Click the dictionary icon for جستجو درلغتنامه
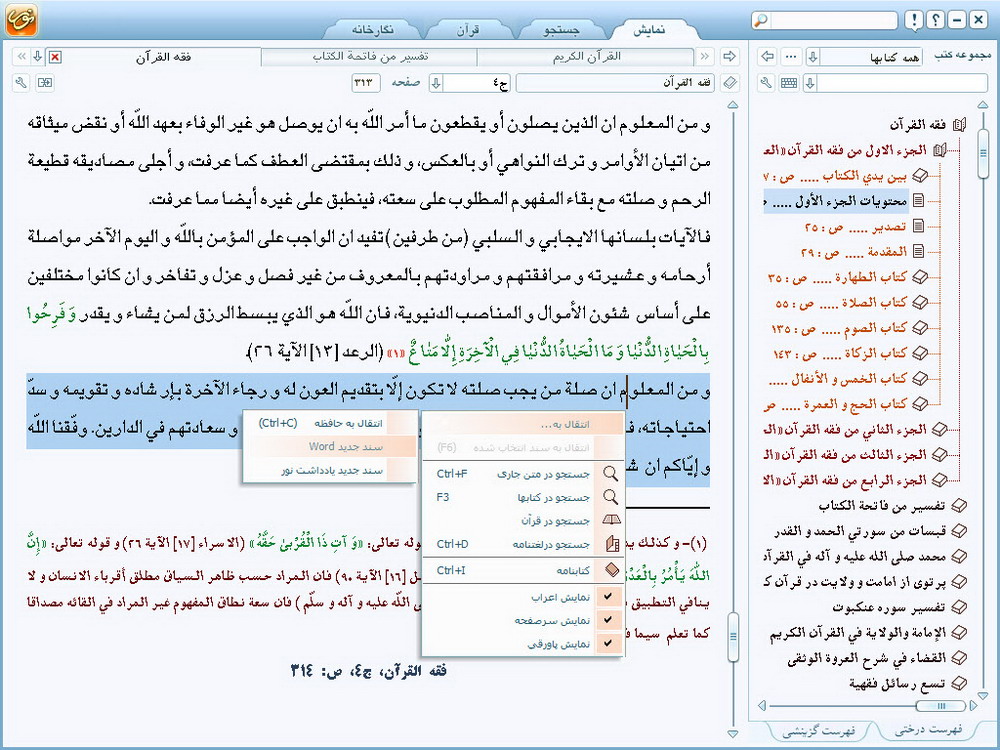 pyautogui.click(x=607, y=544)
